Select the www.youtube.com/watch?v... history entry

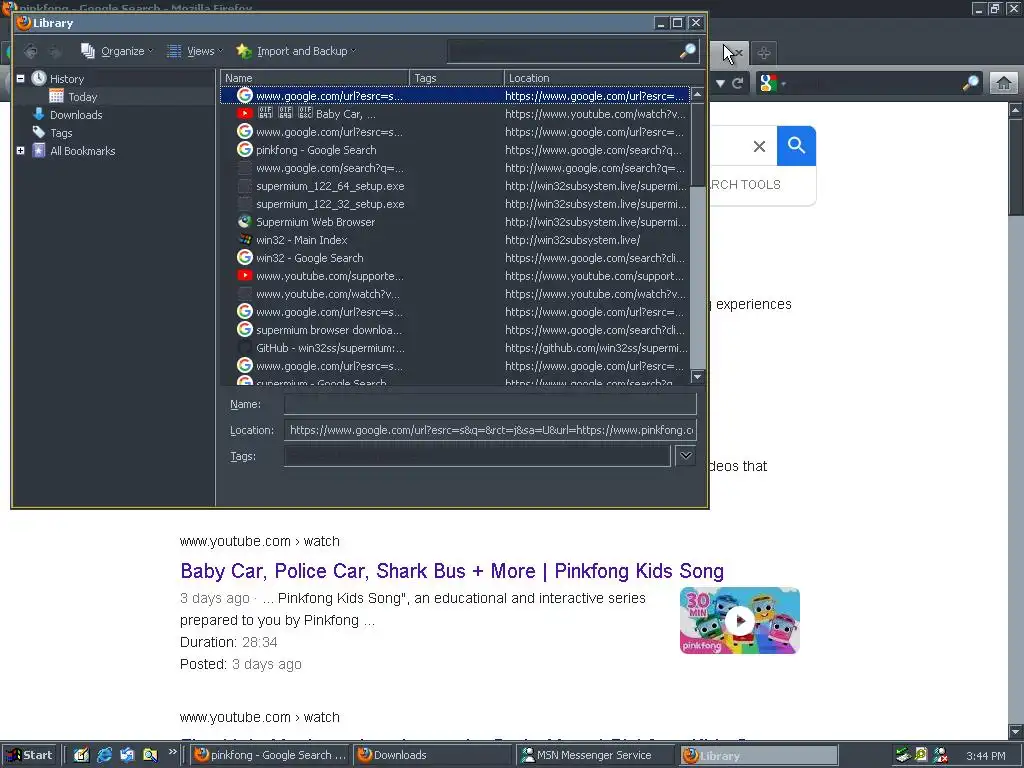click(455, 294)
